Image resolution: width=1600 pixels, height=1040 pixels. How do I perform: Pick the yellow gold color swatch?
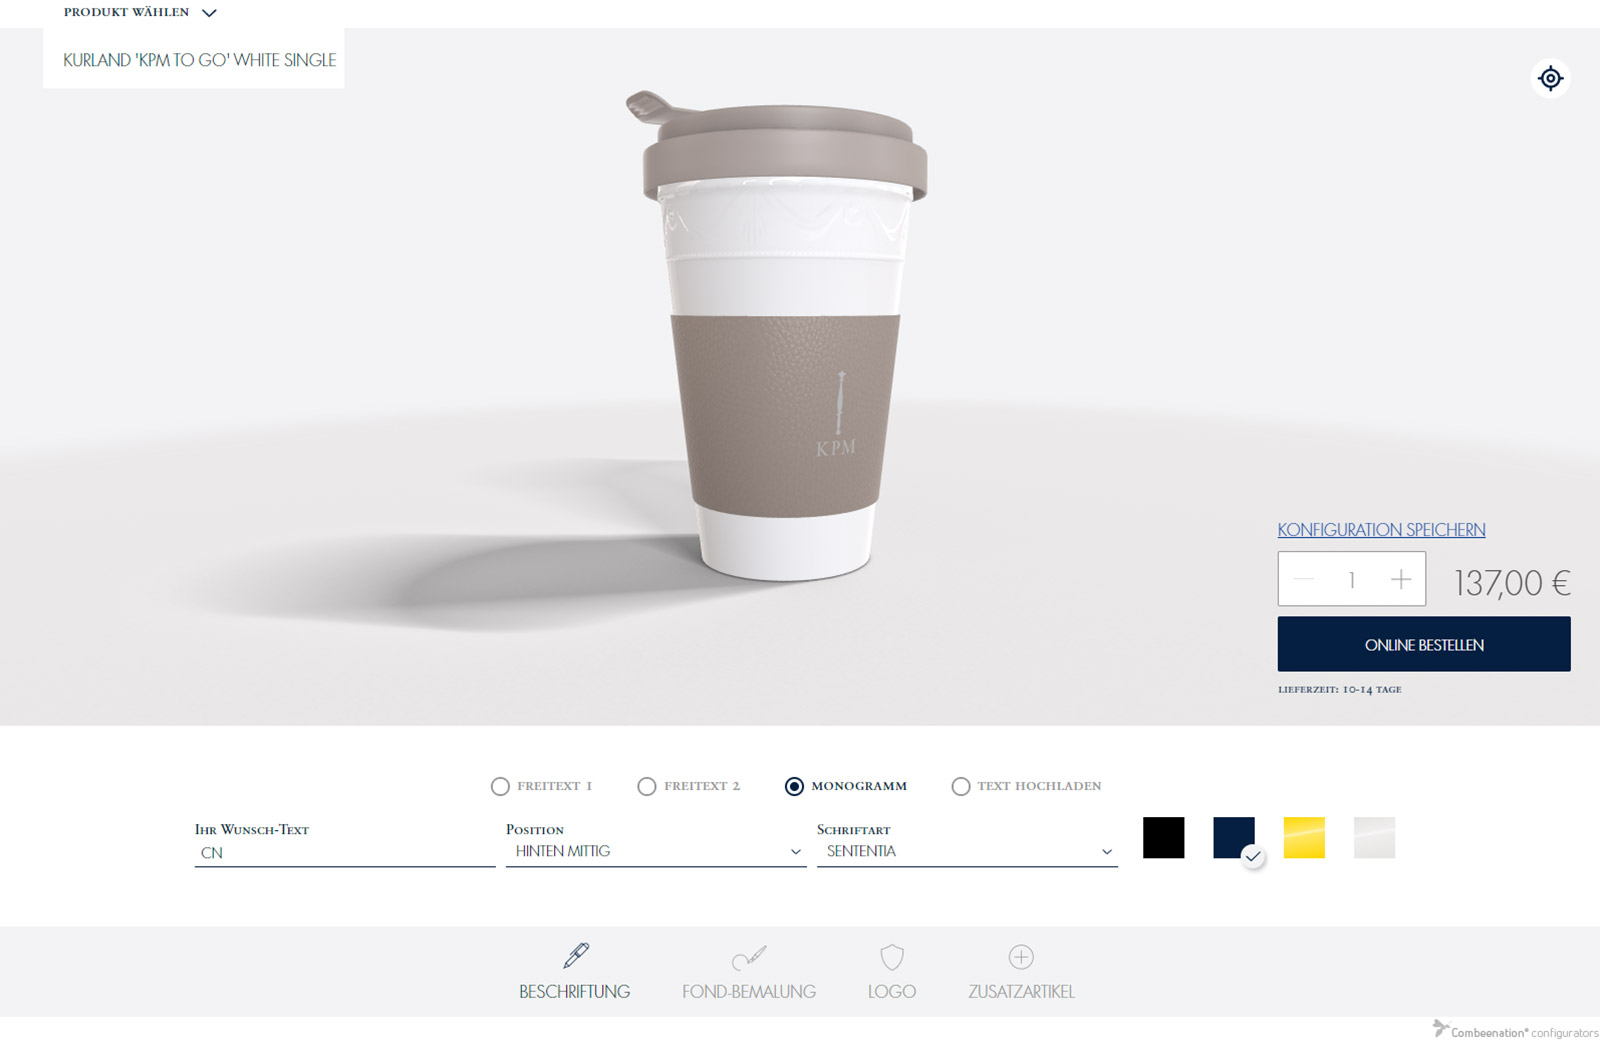pyautogui.click(x=1303, y=838)
